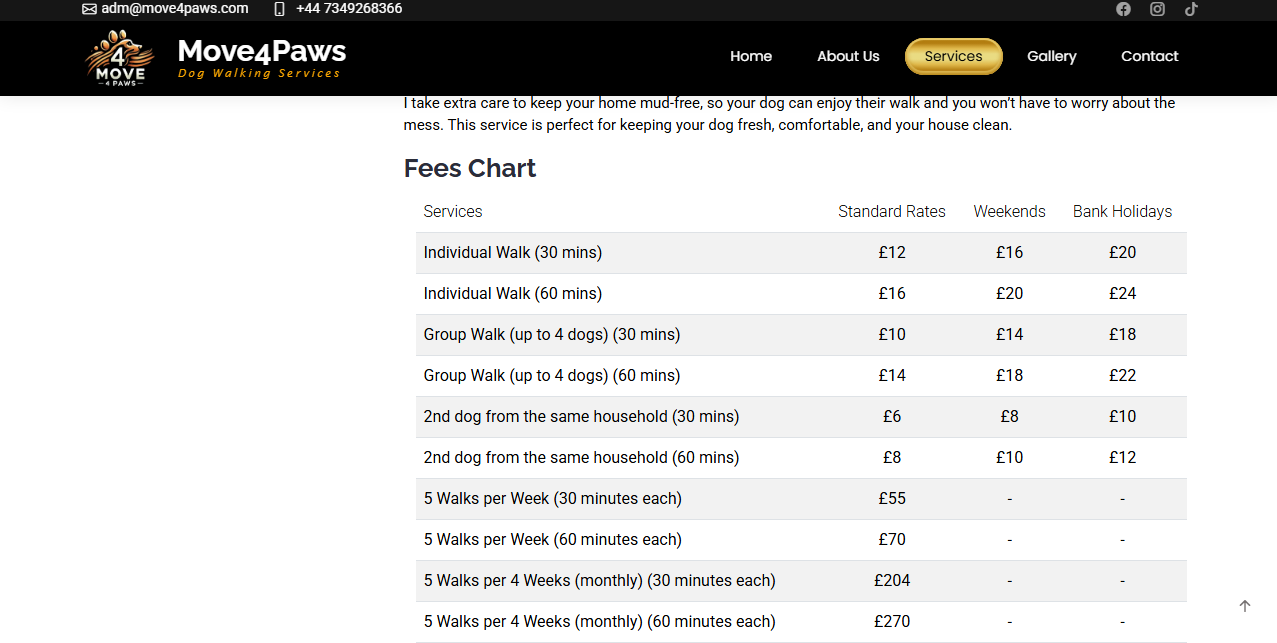Click the envelope email icon
Viewport: 1277px width, 643px height.
(89, 9)
